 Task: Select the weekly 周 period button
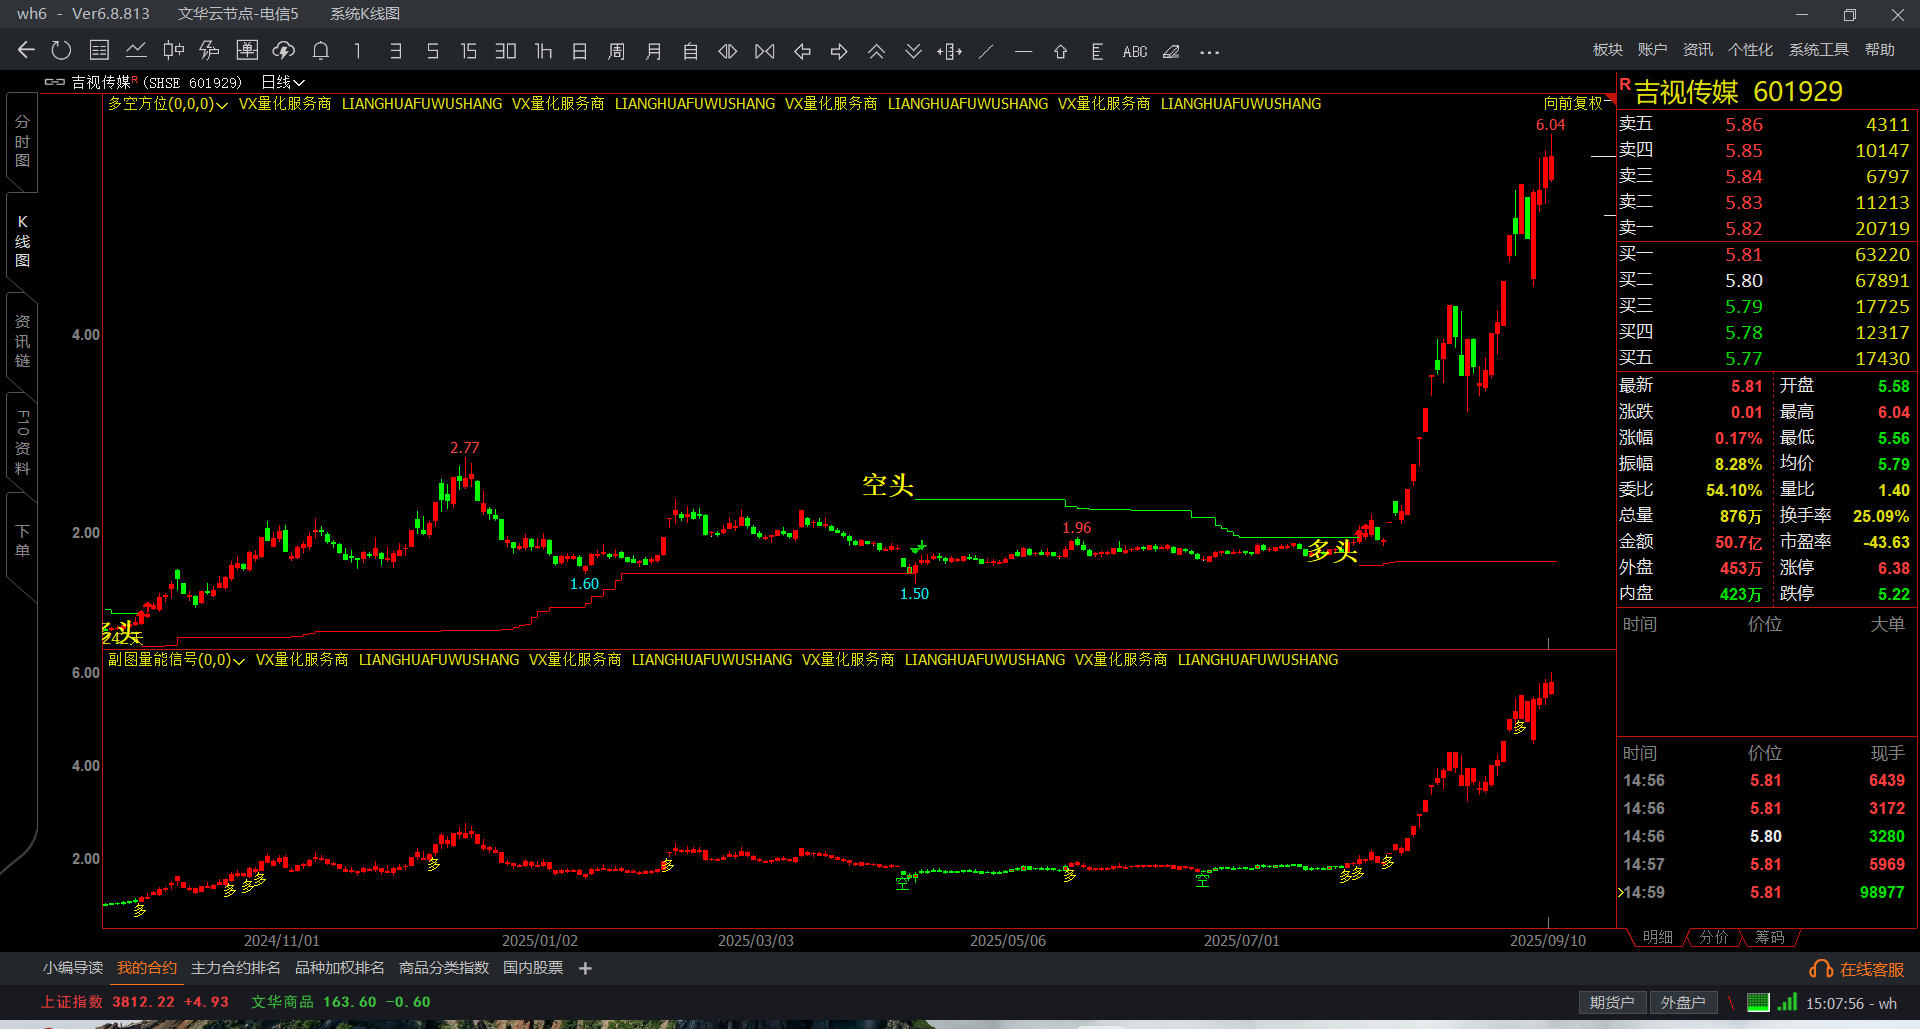coord(616,51)
